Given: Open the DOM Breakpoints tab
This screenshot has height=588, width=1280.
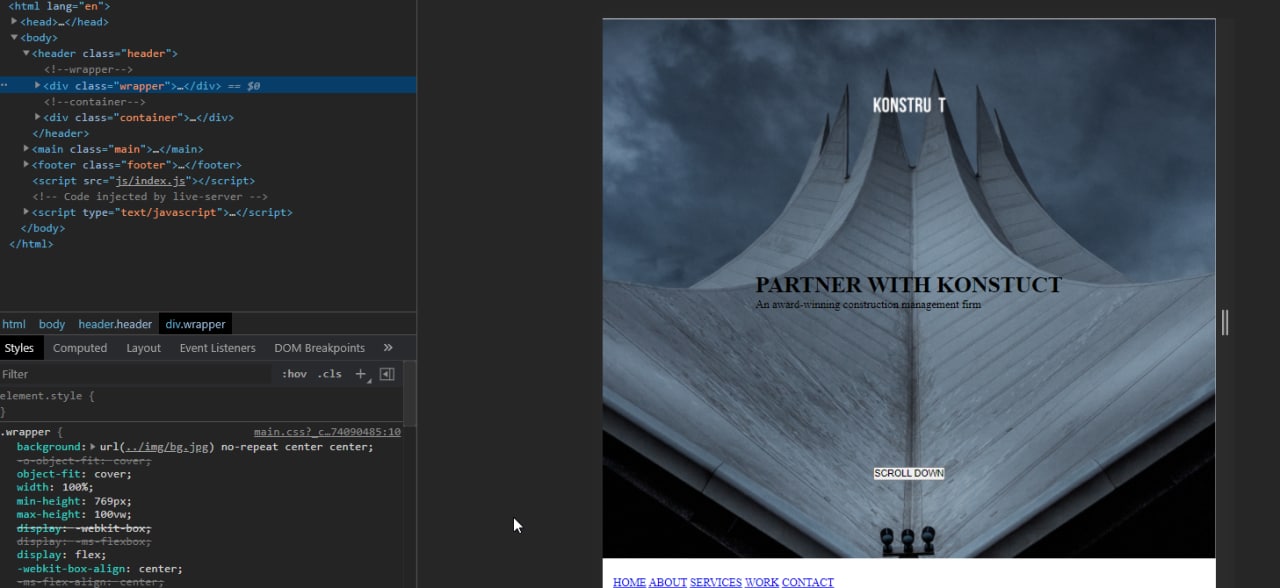Looking at the screenshot, I should (320, 348).
